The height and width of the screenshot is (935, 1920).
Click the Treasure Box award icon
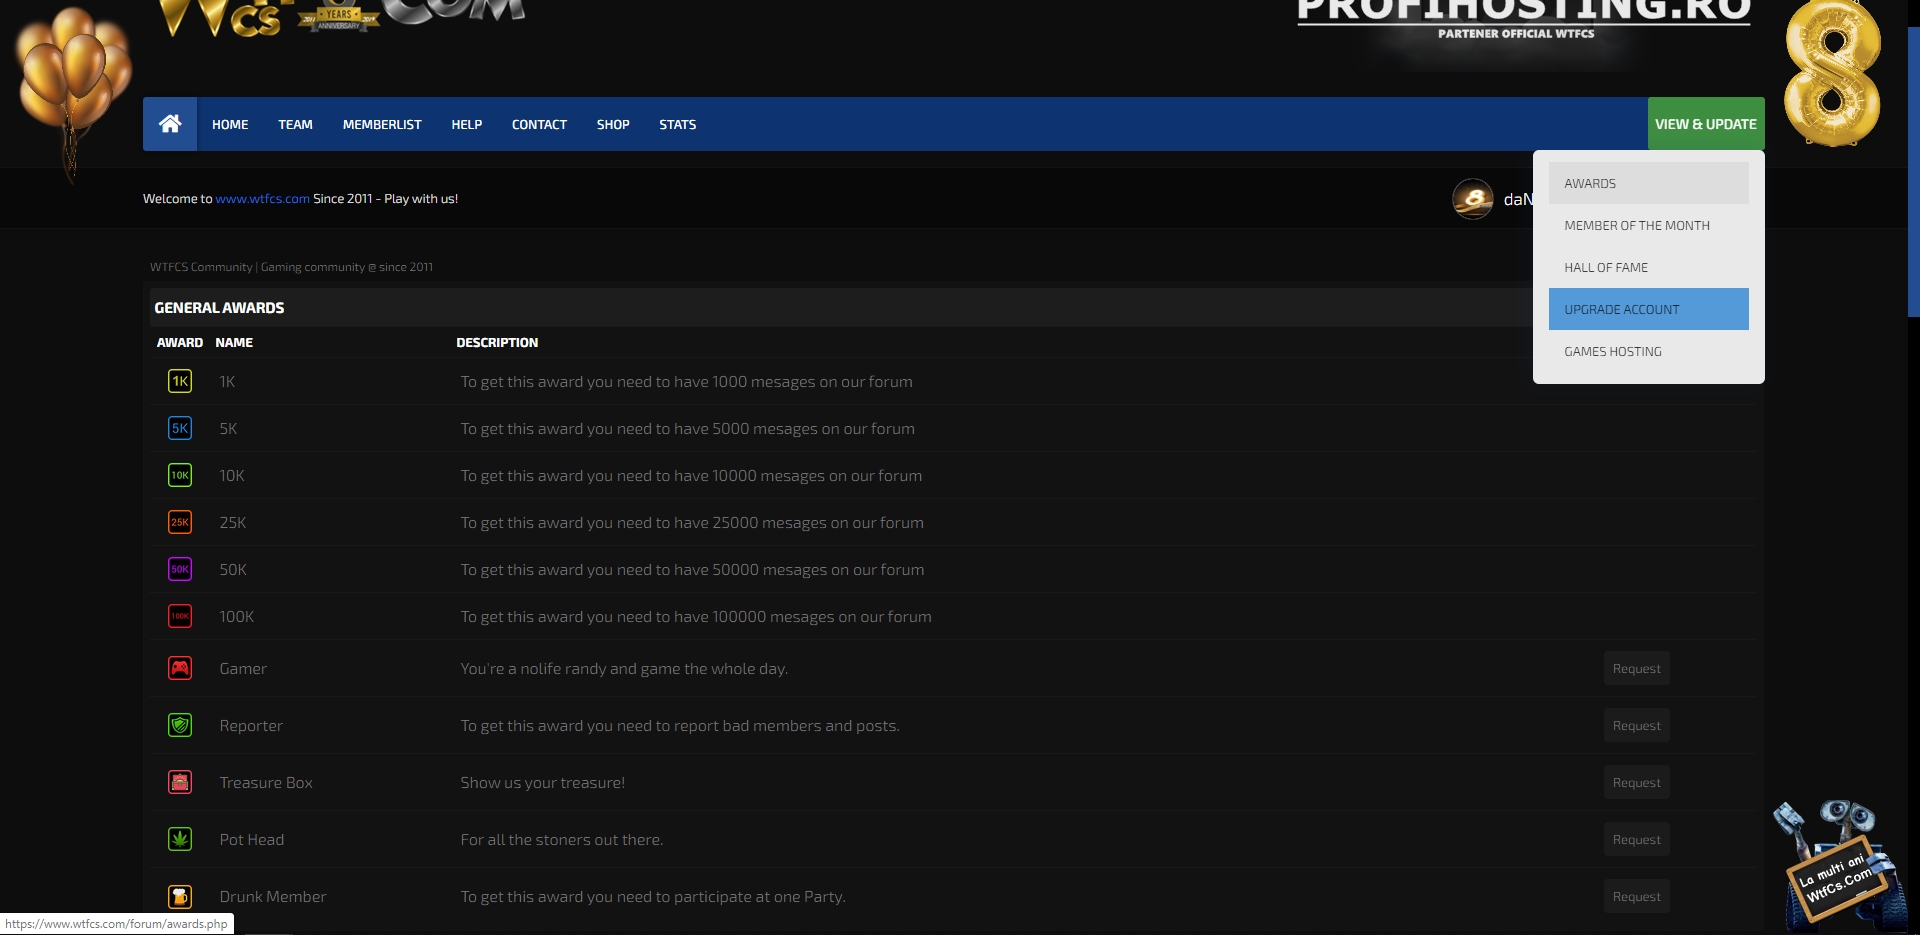pyautogui.click(x=180, y=782)
